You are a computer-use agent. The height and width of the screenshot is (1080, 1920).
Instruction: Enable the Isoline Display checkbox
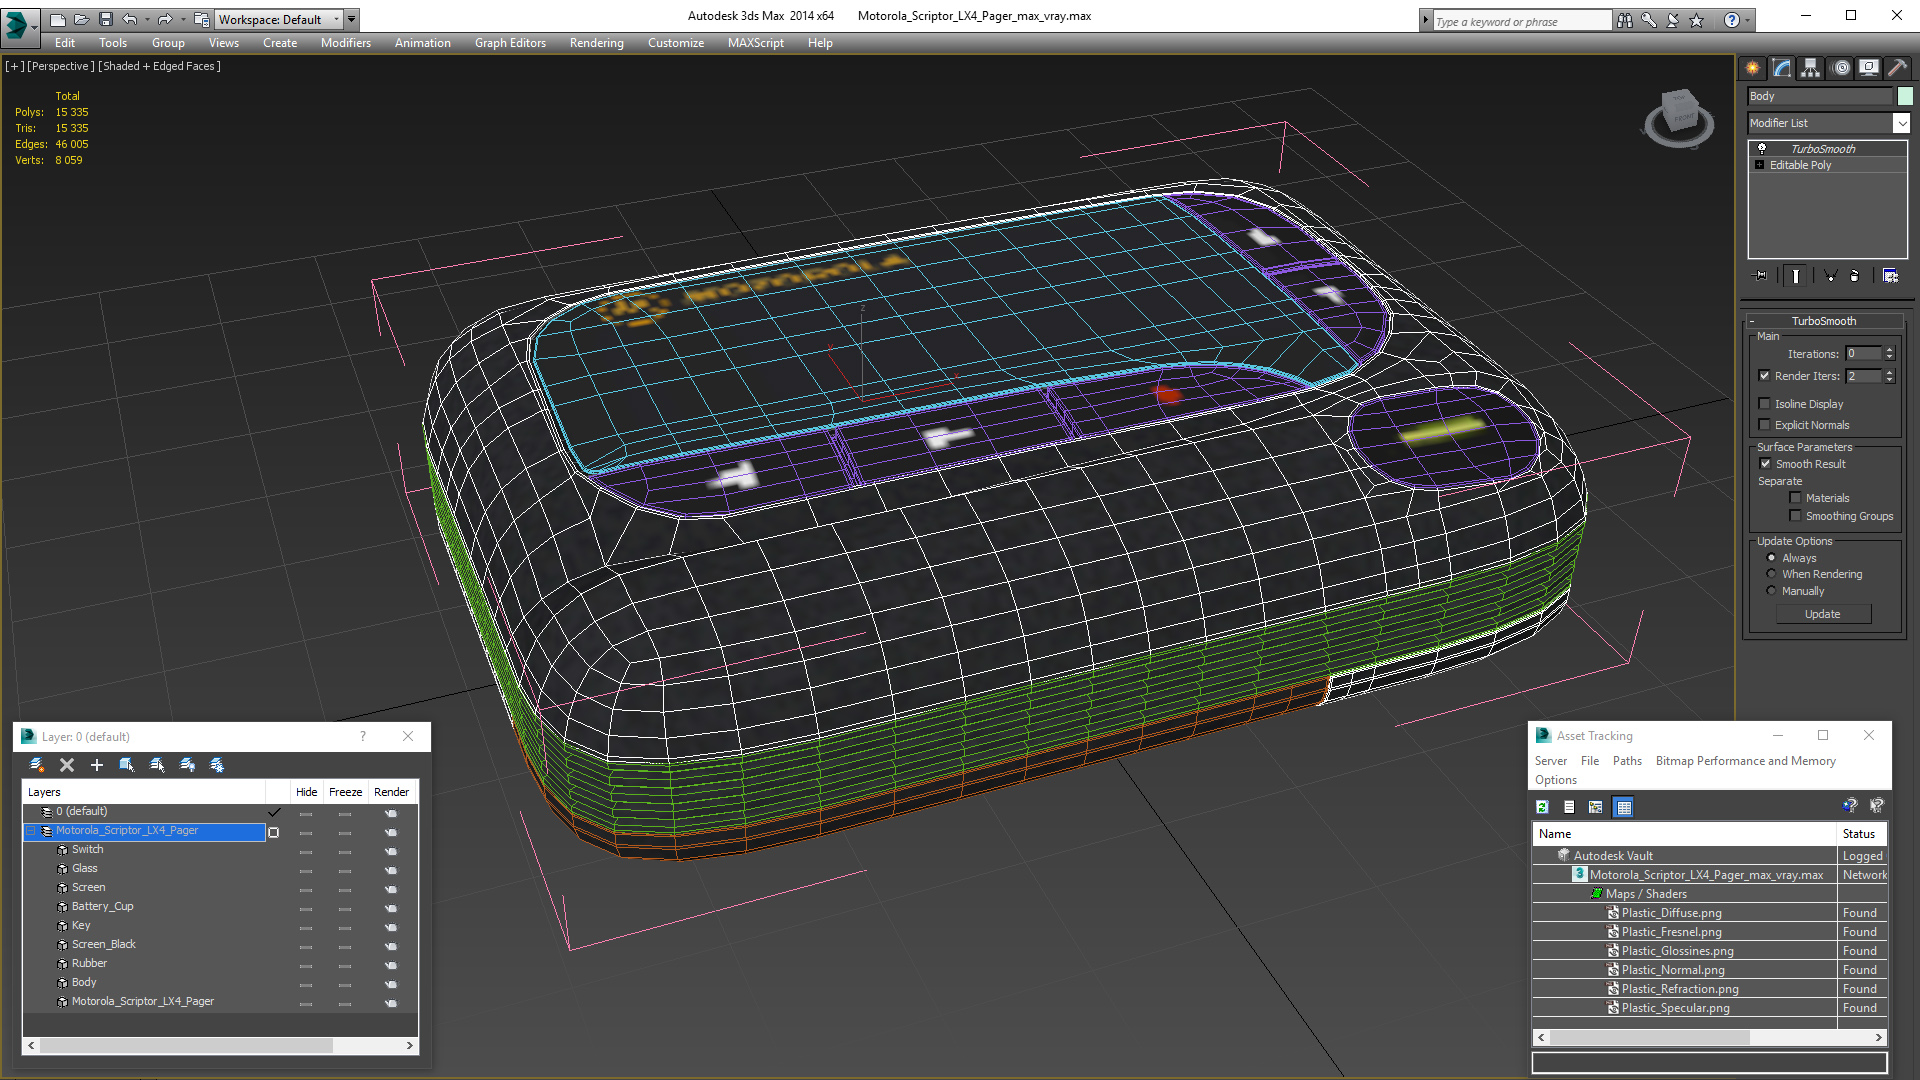[1765, 404]
